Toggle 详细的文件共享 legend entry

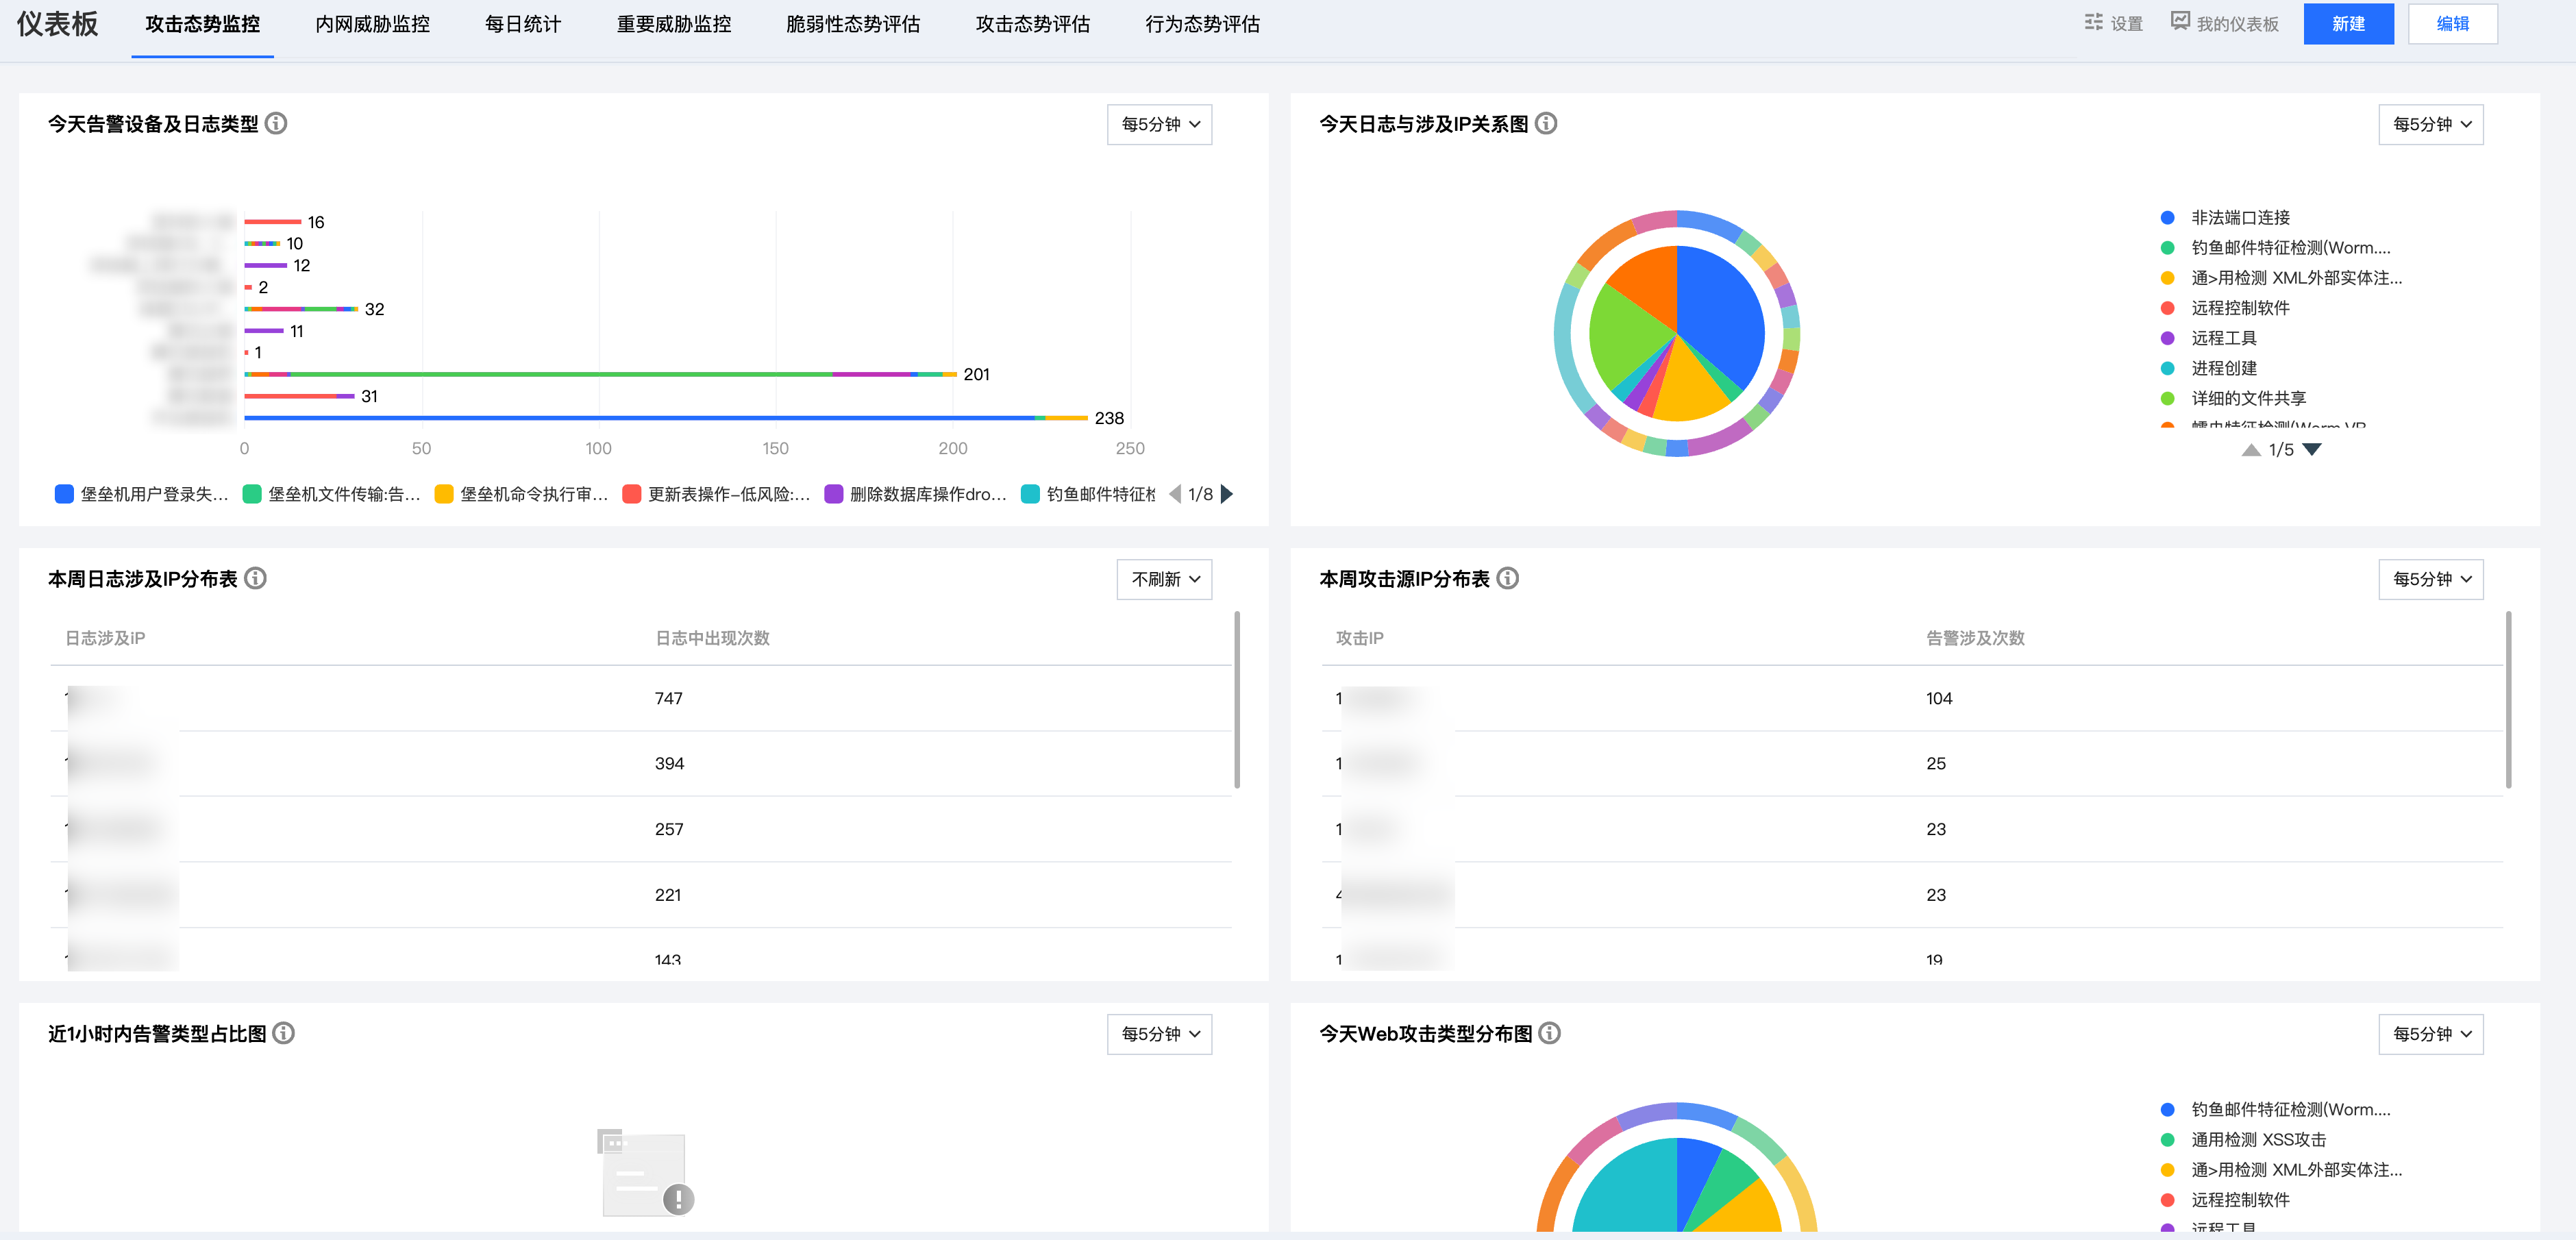[2233, 398]
